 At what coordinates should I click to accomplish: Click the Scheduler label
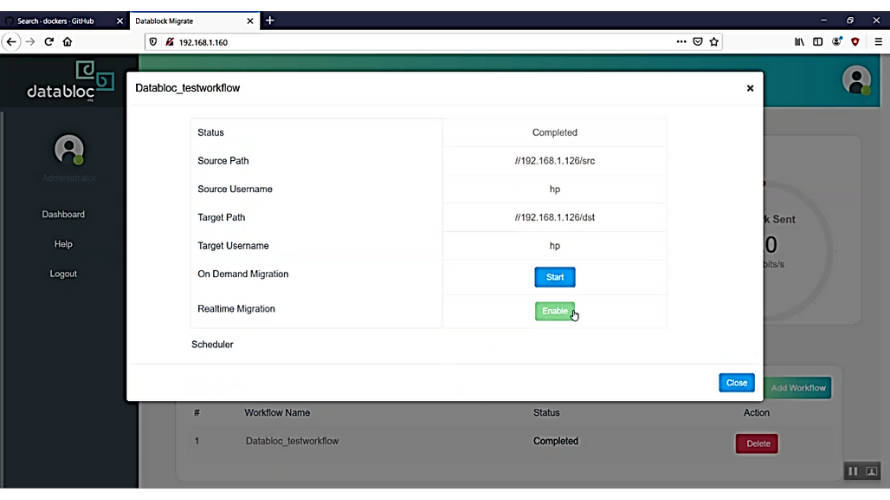212,344
